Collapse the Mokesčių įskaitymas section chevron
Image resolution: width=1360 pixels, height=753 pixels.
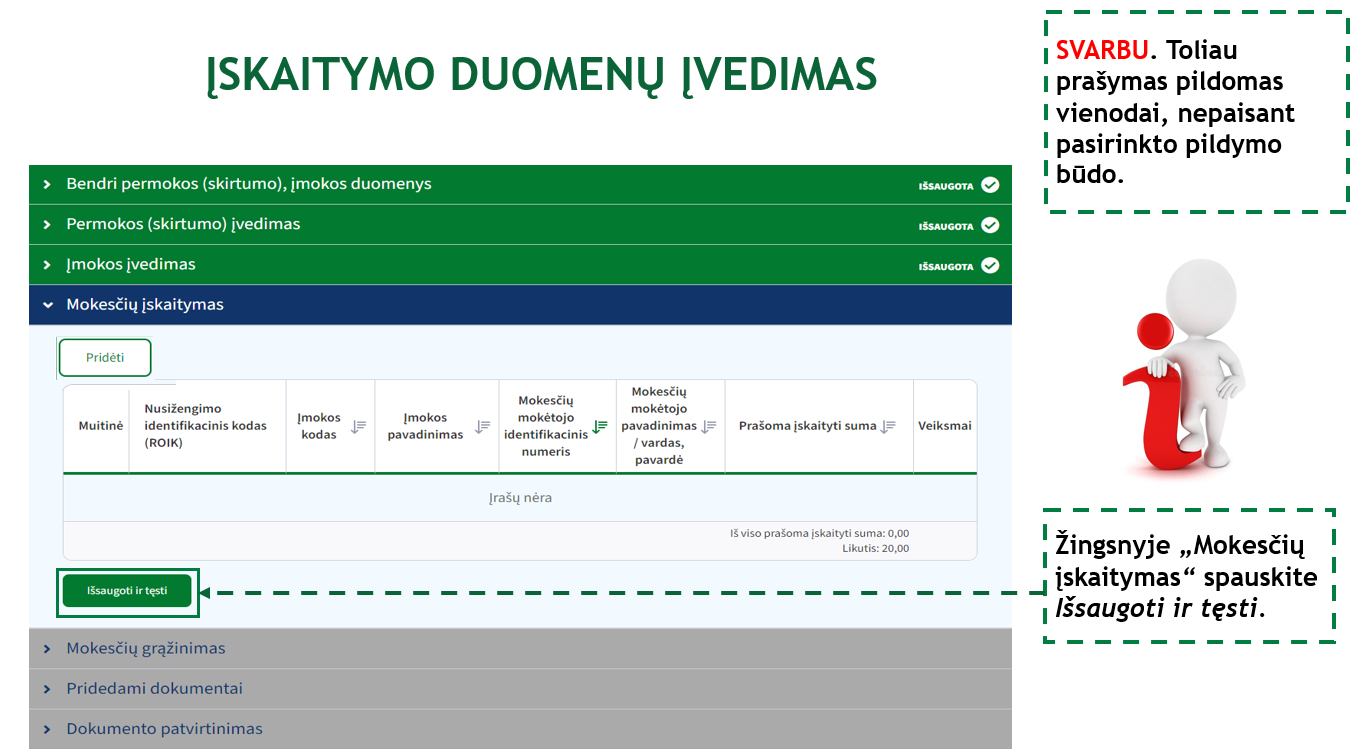tap(47, 305)
